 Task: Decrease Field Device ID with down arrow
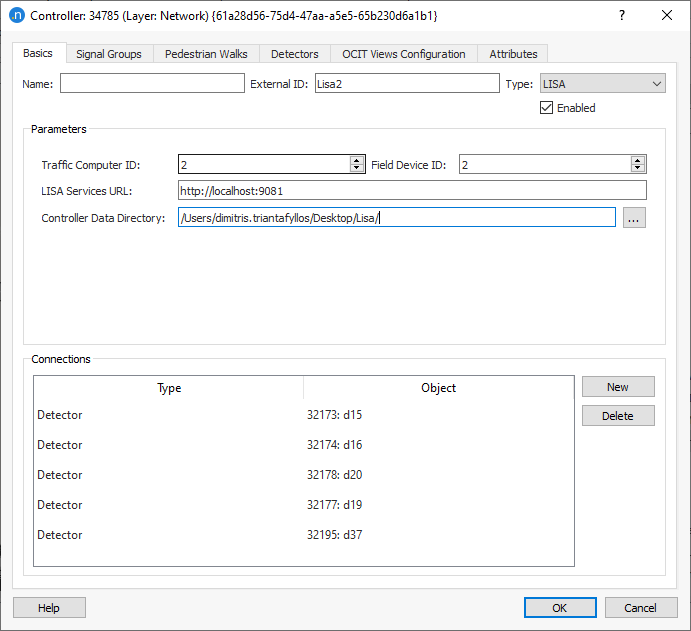638,169
